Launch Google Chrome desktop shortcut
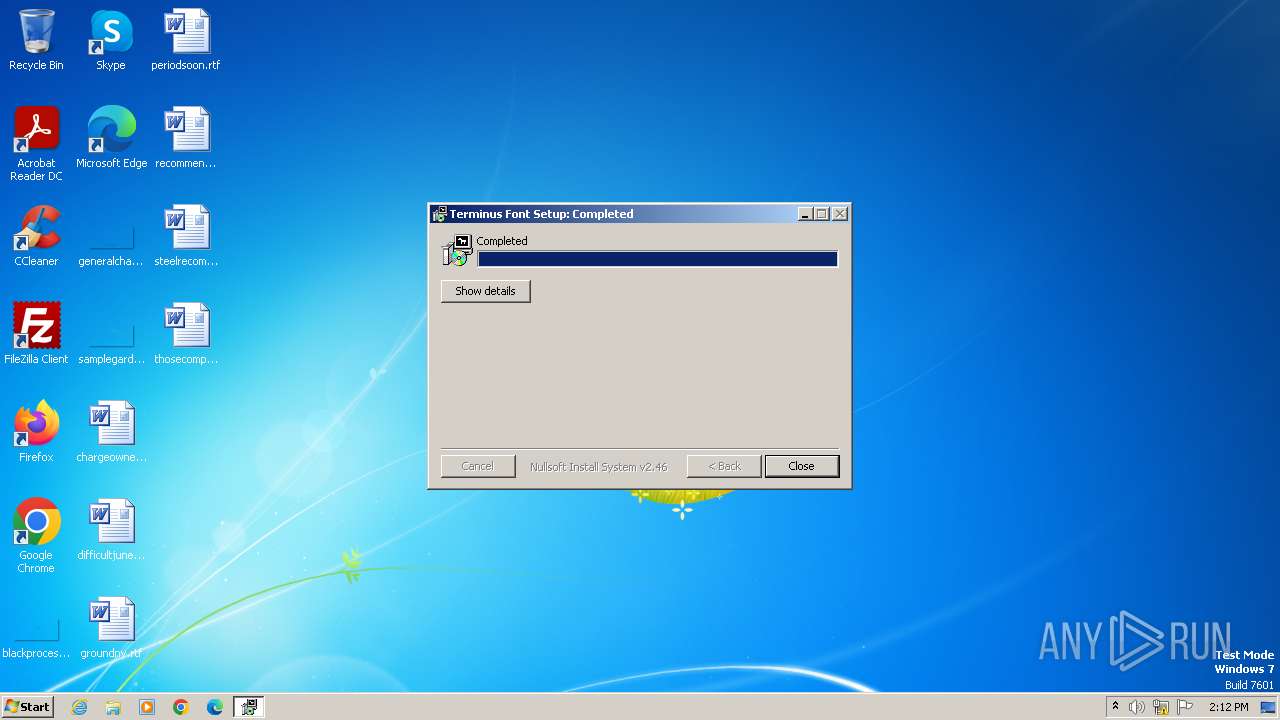Viewport: 1280px width, 720px height. click(x=36, y=536)
